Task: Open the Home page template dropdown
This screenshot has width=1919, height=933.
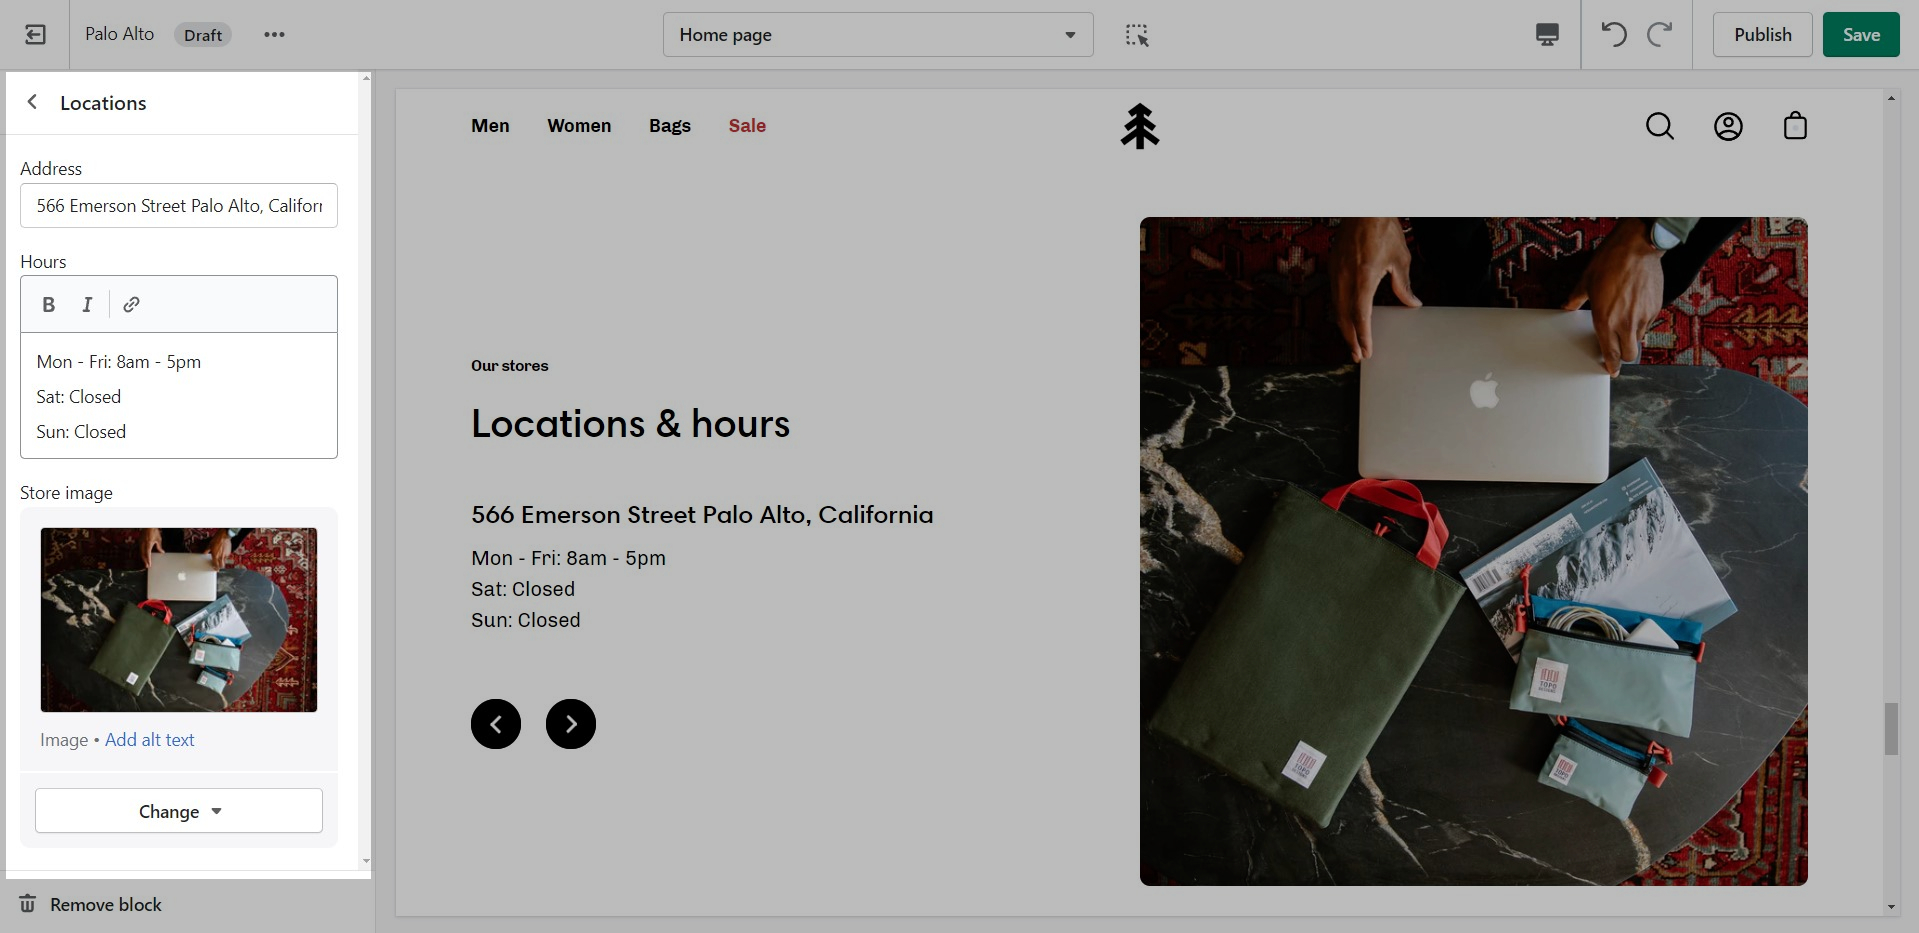Action: [877, 35]
